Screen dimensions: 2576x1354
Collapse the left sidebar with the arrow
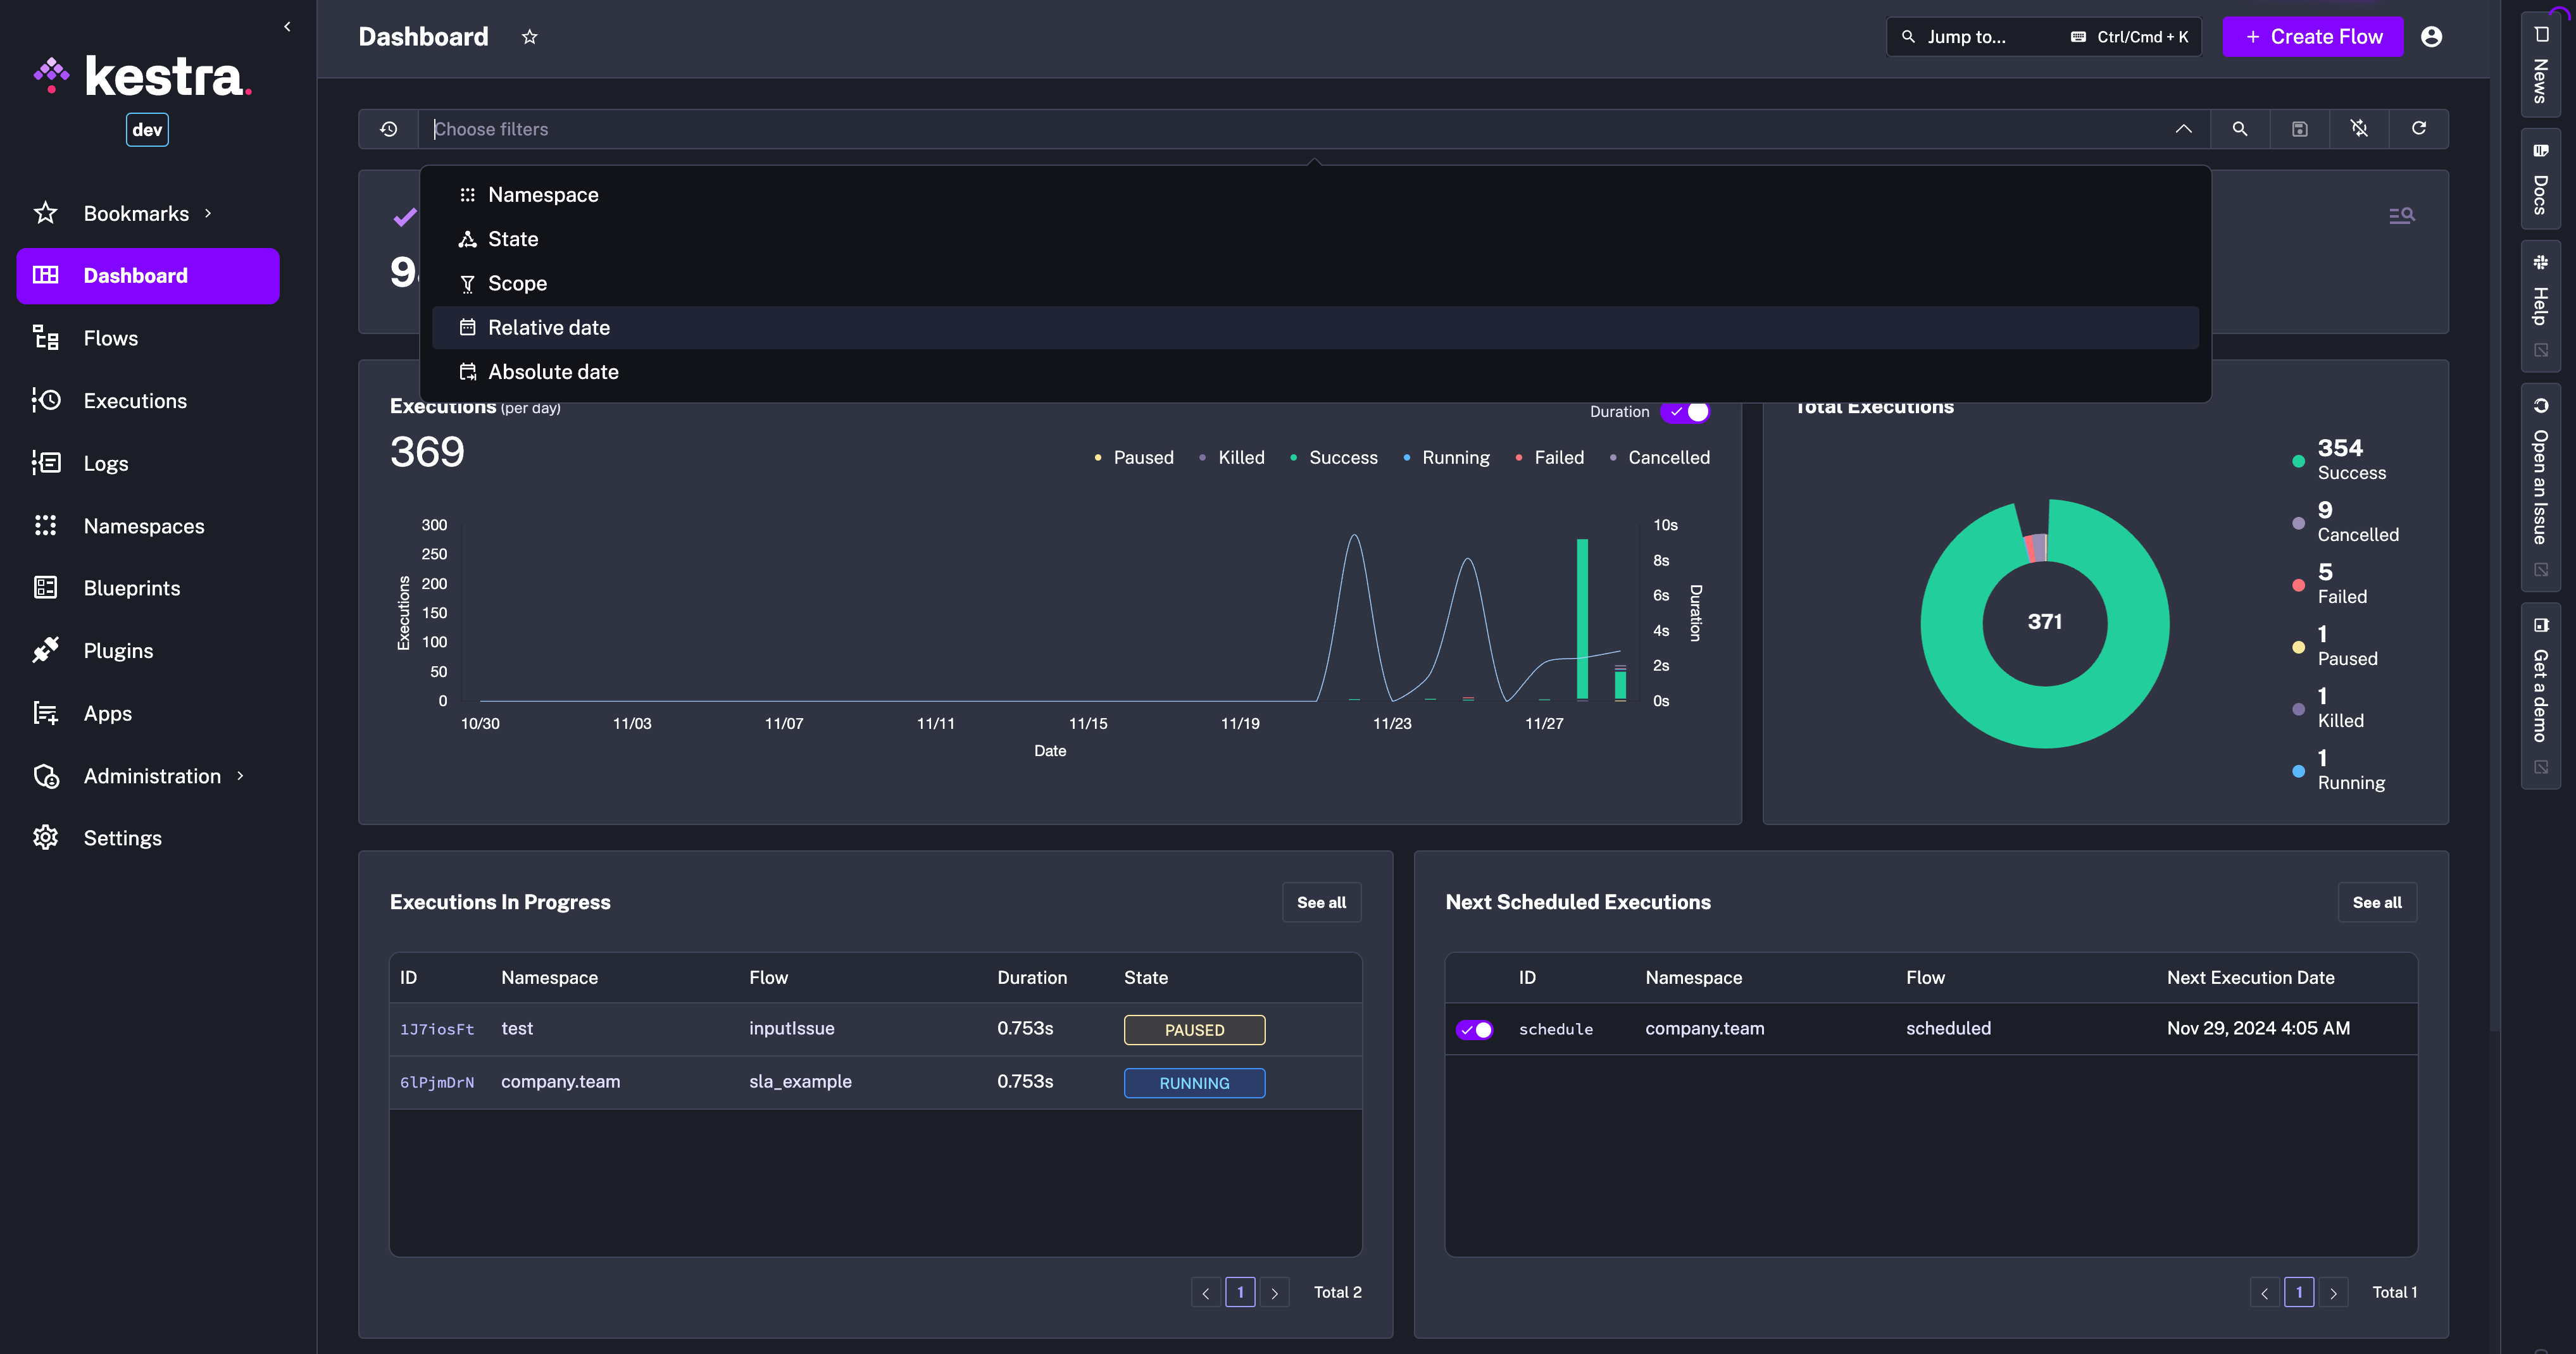pos(287,27)
